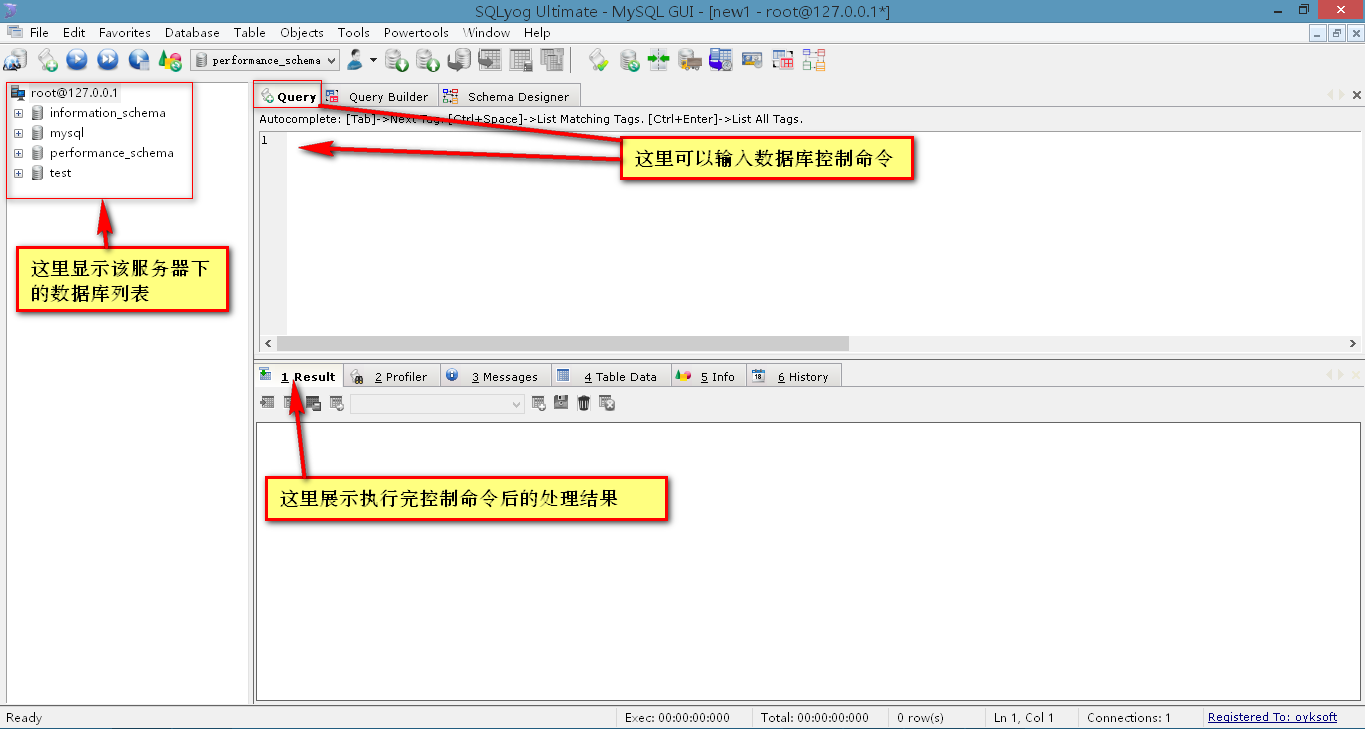Click database icon with green up arrow
This screenshot has width=1365, height=729.
coord(428,60)
